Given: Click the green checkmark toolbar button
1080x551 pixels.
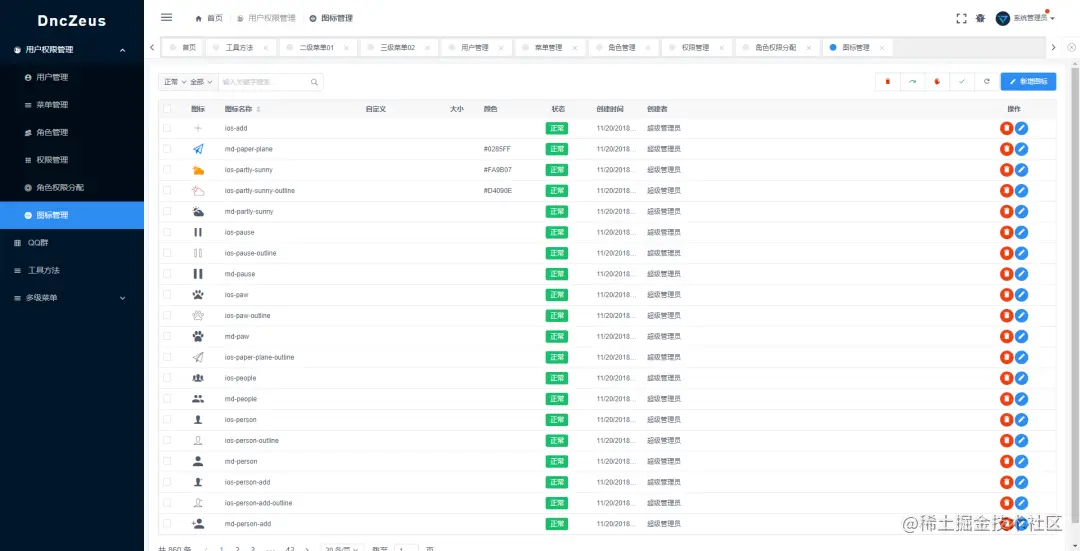Looking at the screenshot, I should click(x=962, y=81).
